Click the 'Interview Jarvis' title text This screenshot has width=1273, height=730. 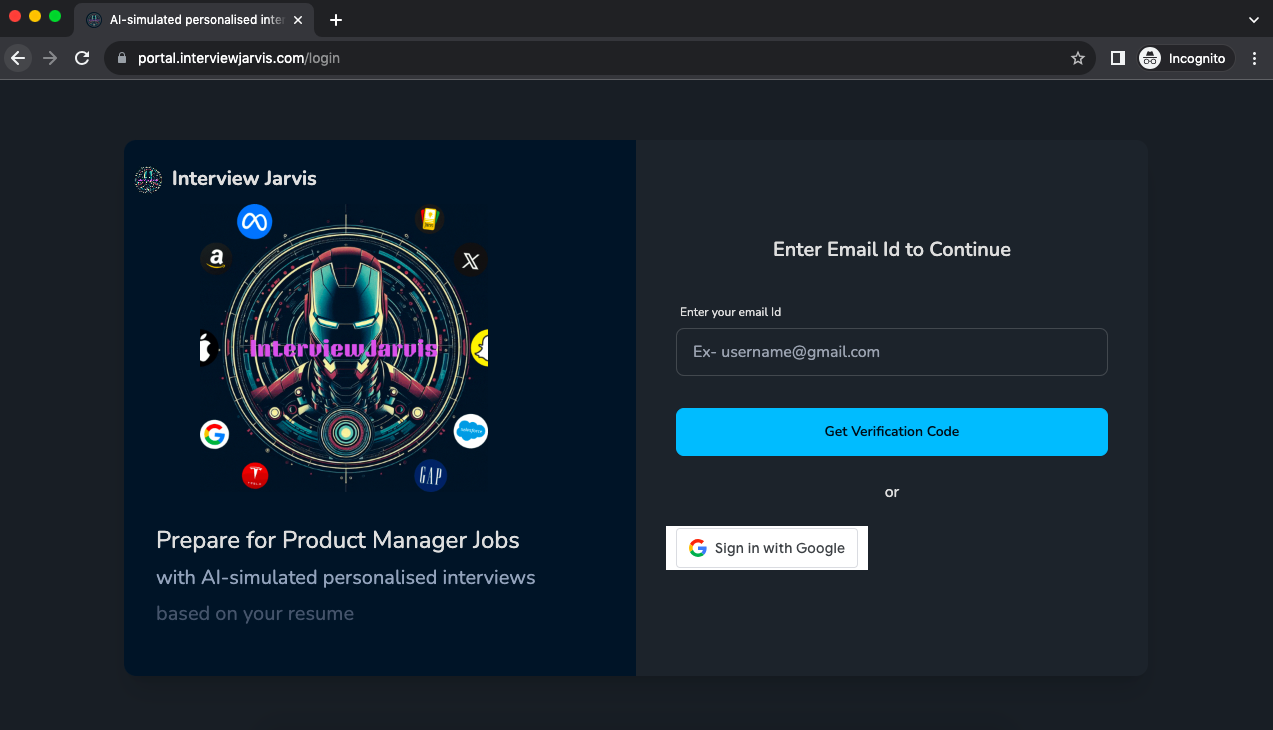click(x=244, y=179)
